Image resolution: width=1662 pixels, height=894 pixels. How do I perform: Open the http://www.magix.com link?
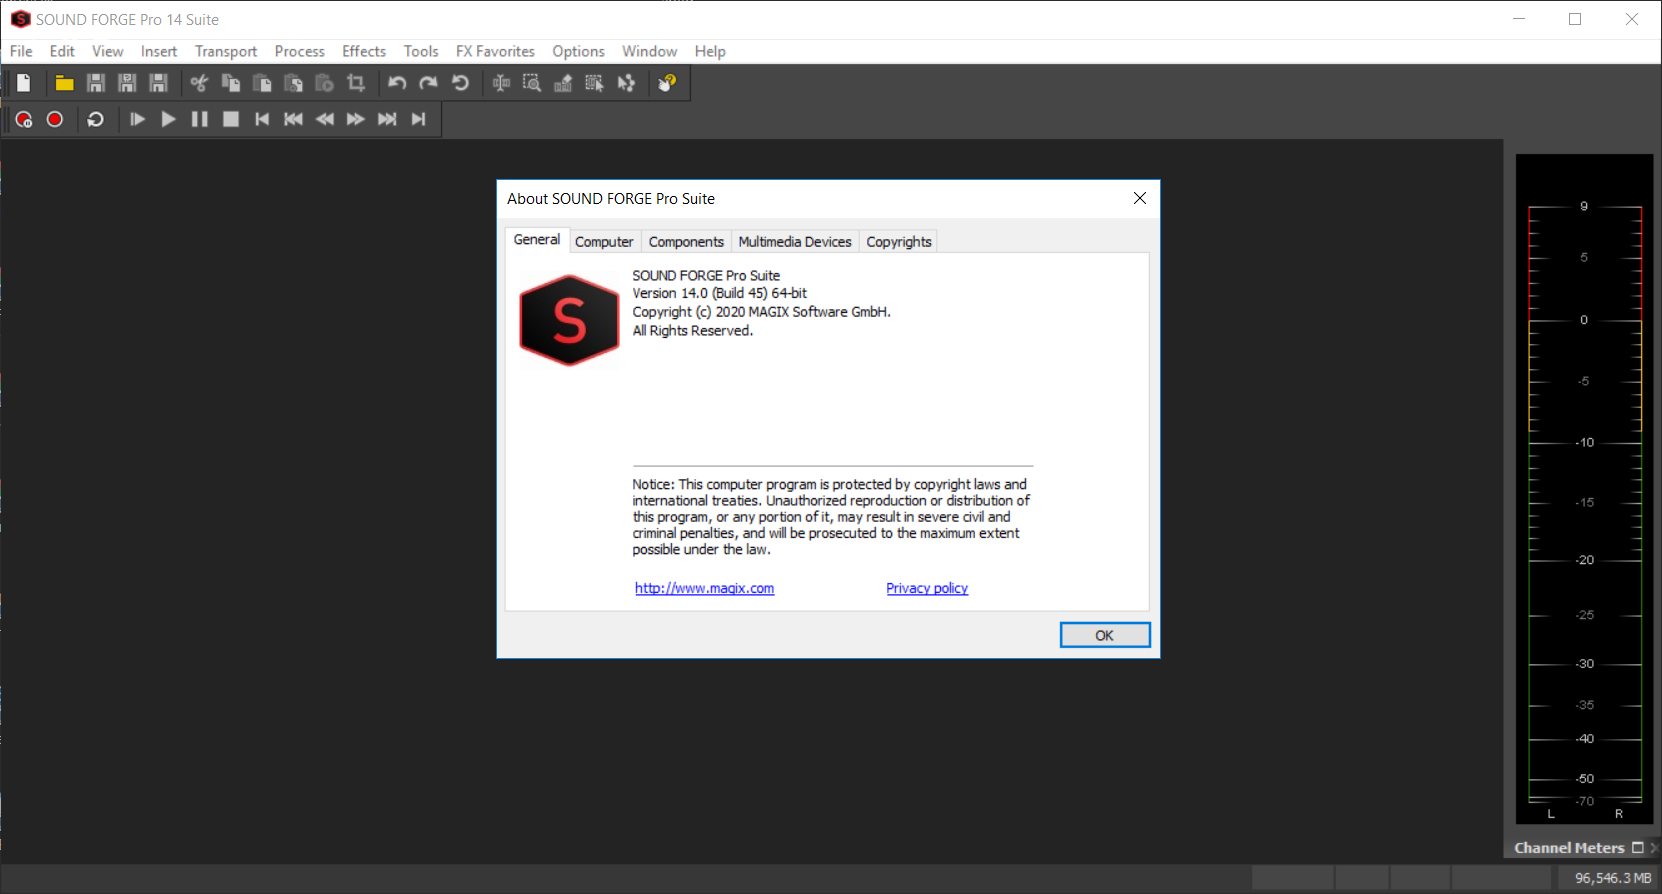pyautogui.click(x=705, y=588)
